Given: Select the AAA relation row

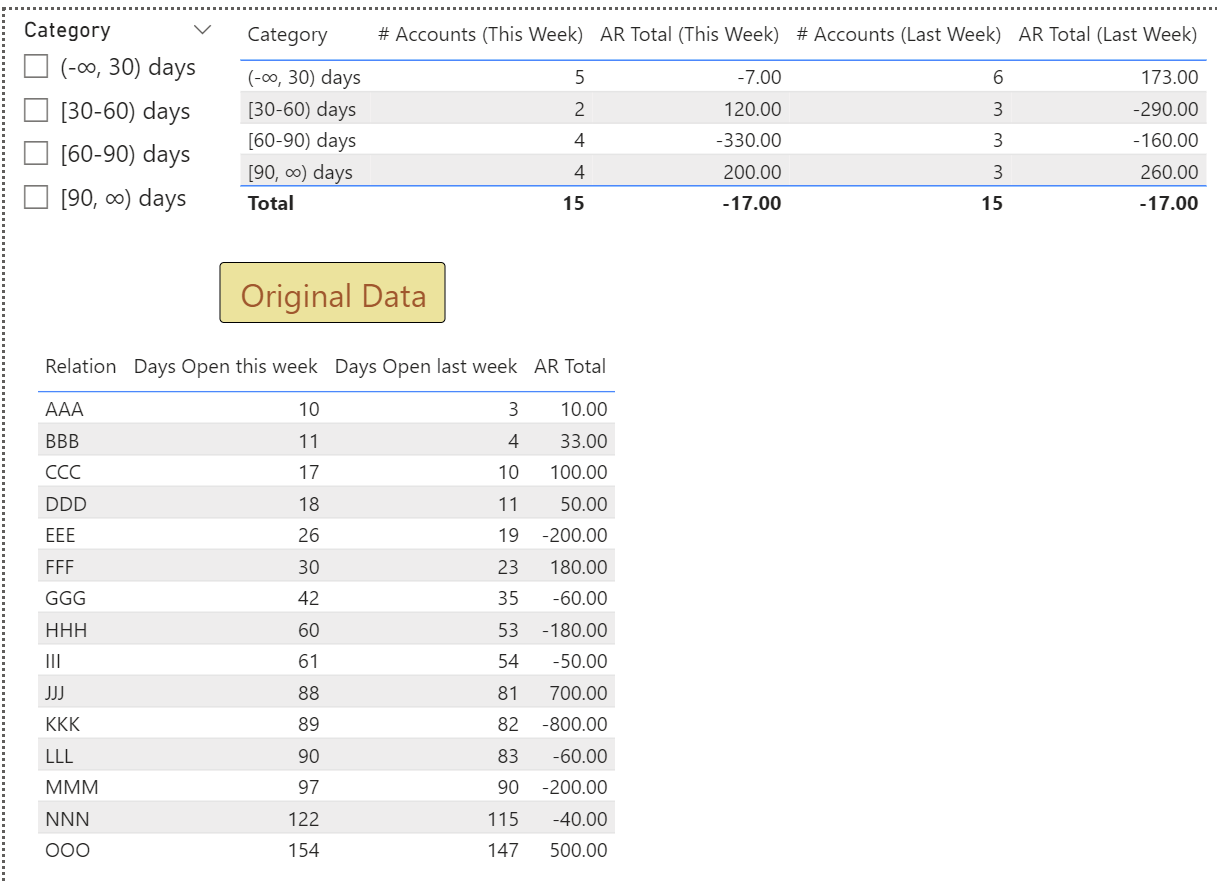Looking at the screenshot, I should (x=327, y=409).
